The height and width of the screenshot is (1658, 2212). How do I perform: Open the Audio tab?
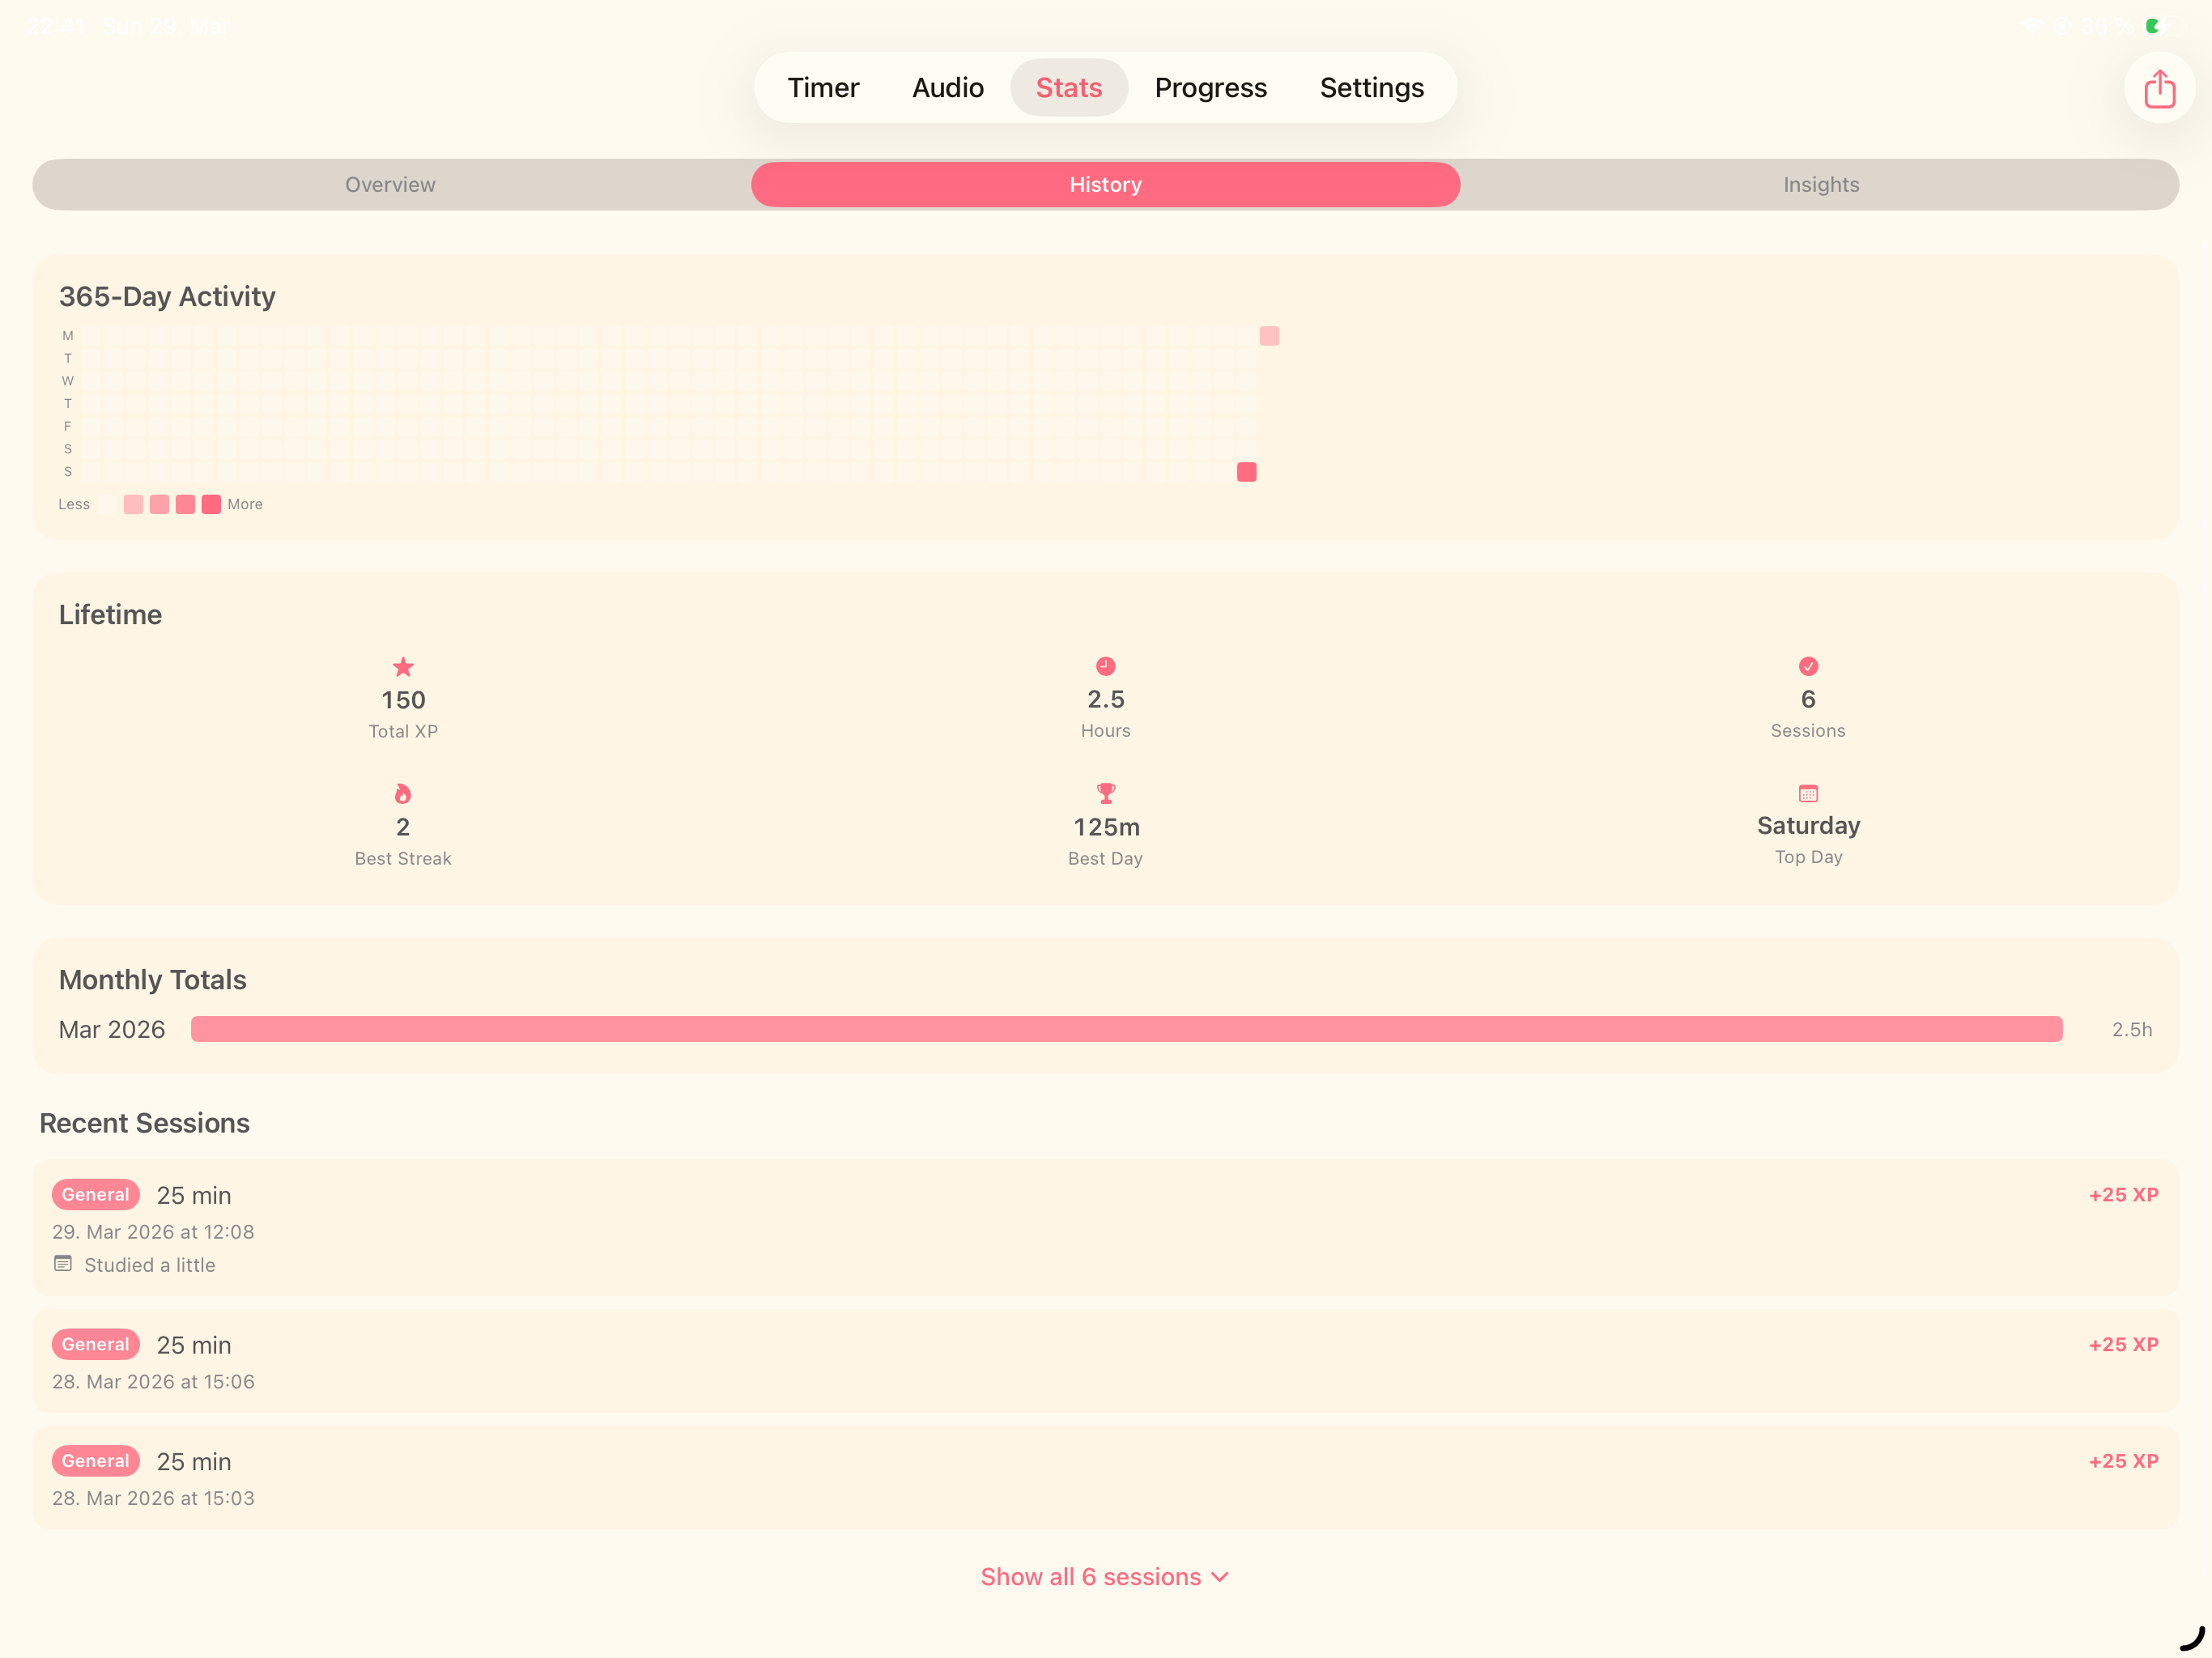(x=948, y=88)
